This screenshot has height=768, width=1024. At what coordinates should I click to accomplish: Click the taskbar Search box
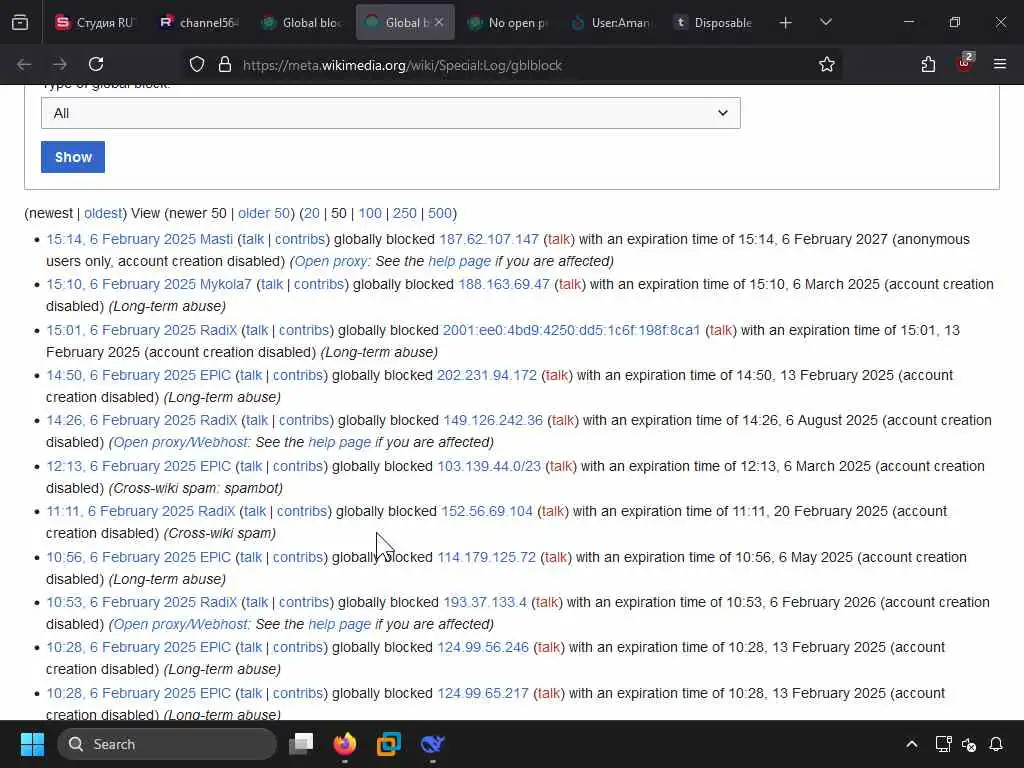(x=167, y=744)
